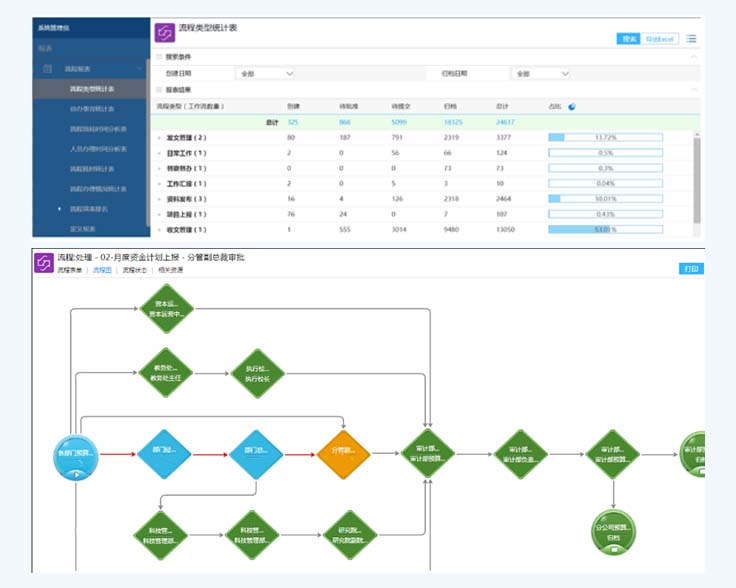The width and height of the screenshot is (736, 588).
Task: Click the purple logo beside 流程类型统计表
Action: click(165, 33)
